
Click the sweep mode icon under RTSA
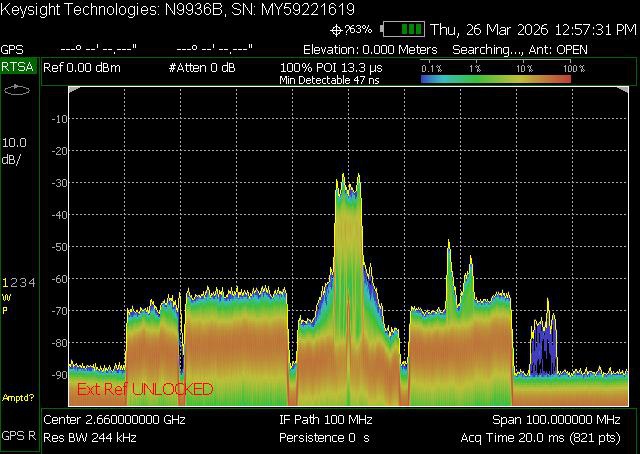point(17,91)
